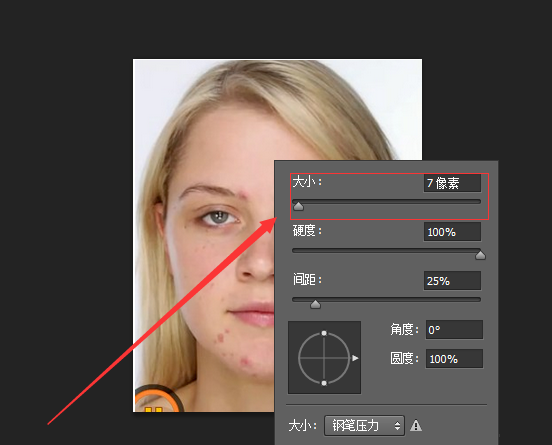Viewport: 552px width, 445px height.
Task: Click the arrowhead on the brush angle circle
Action: 355,358
